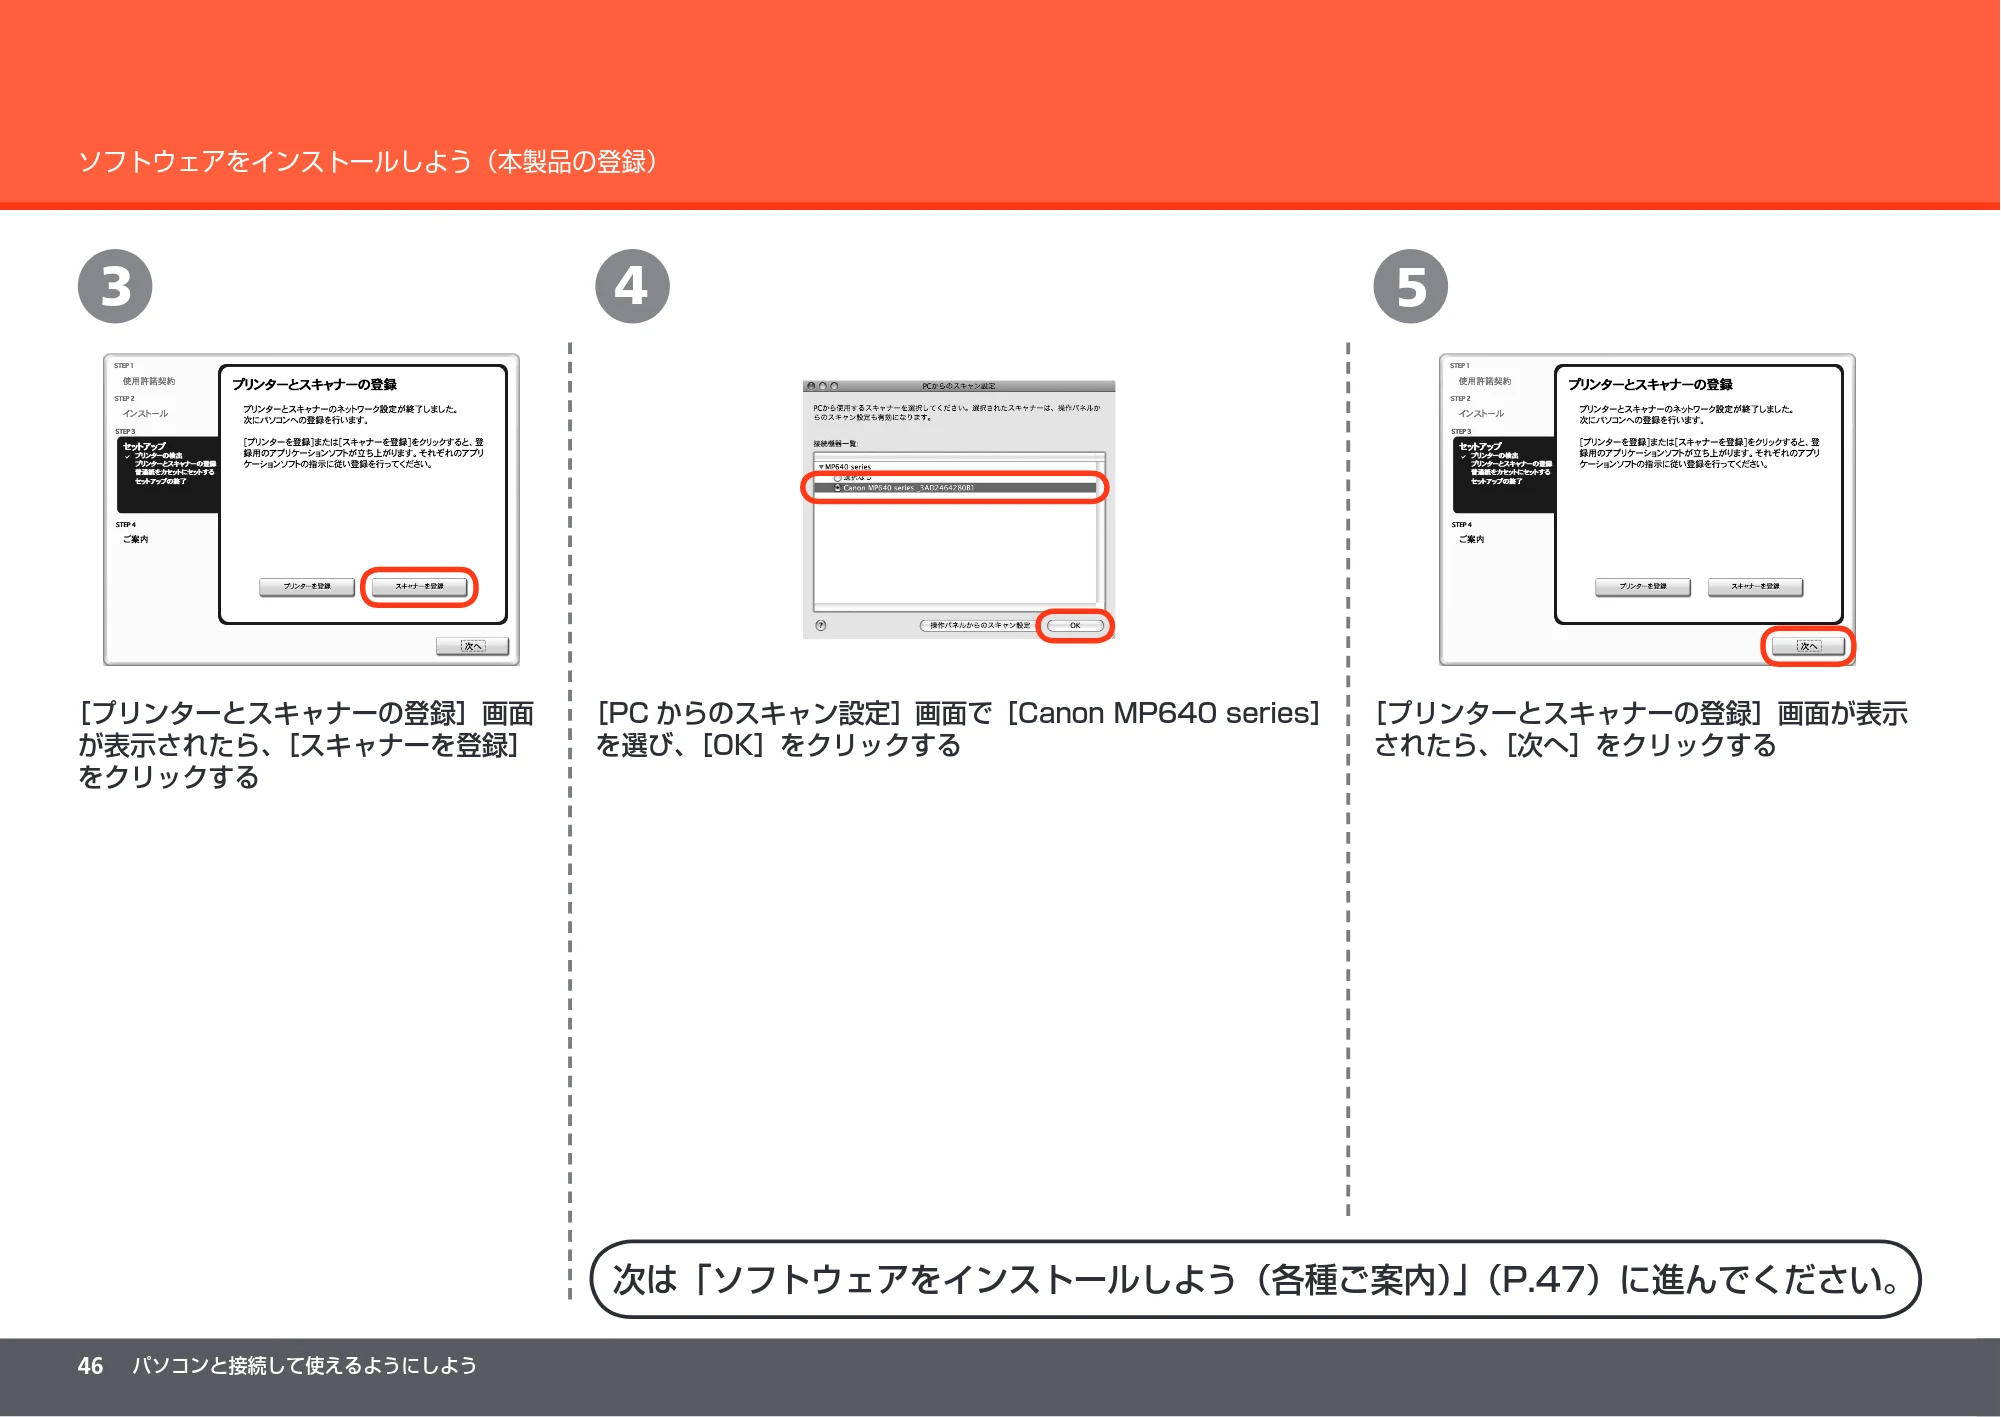Image resolution: width=2001 pixels, height=1417 pixels.
Task: Click 次へ button in step 3 screenshot
Action: pyautogui.click(x=472, y=646)
